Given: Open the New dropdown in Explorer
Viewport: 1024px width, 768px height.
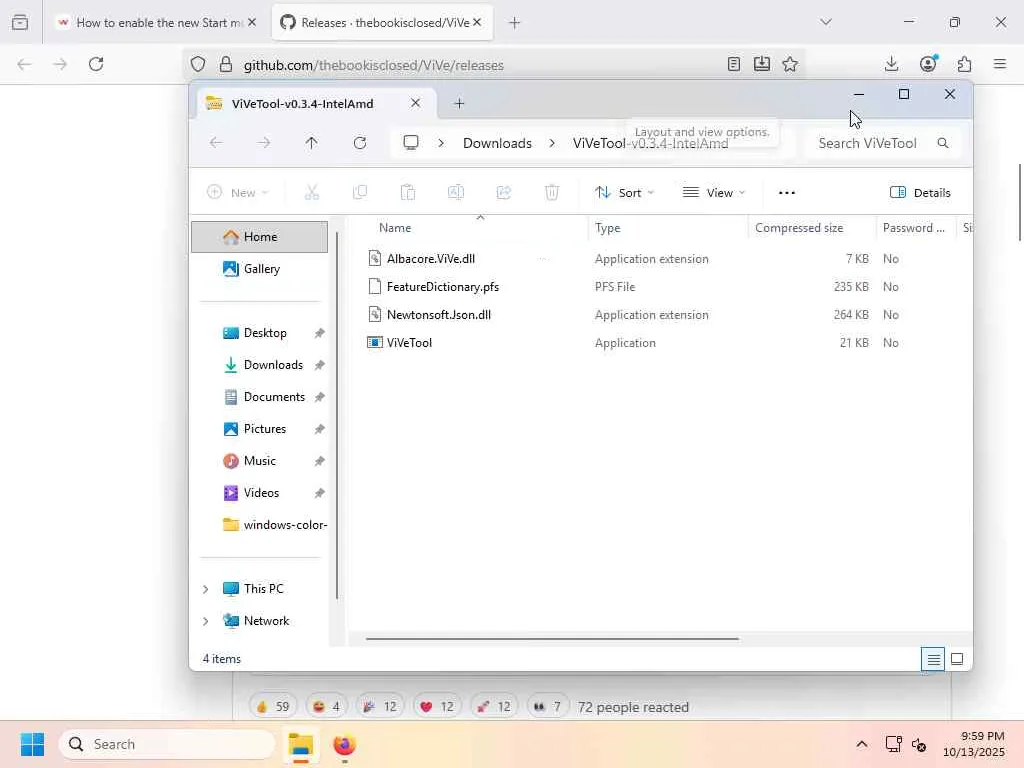Looking at the screenshot, I should pos(237,193).
